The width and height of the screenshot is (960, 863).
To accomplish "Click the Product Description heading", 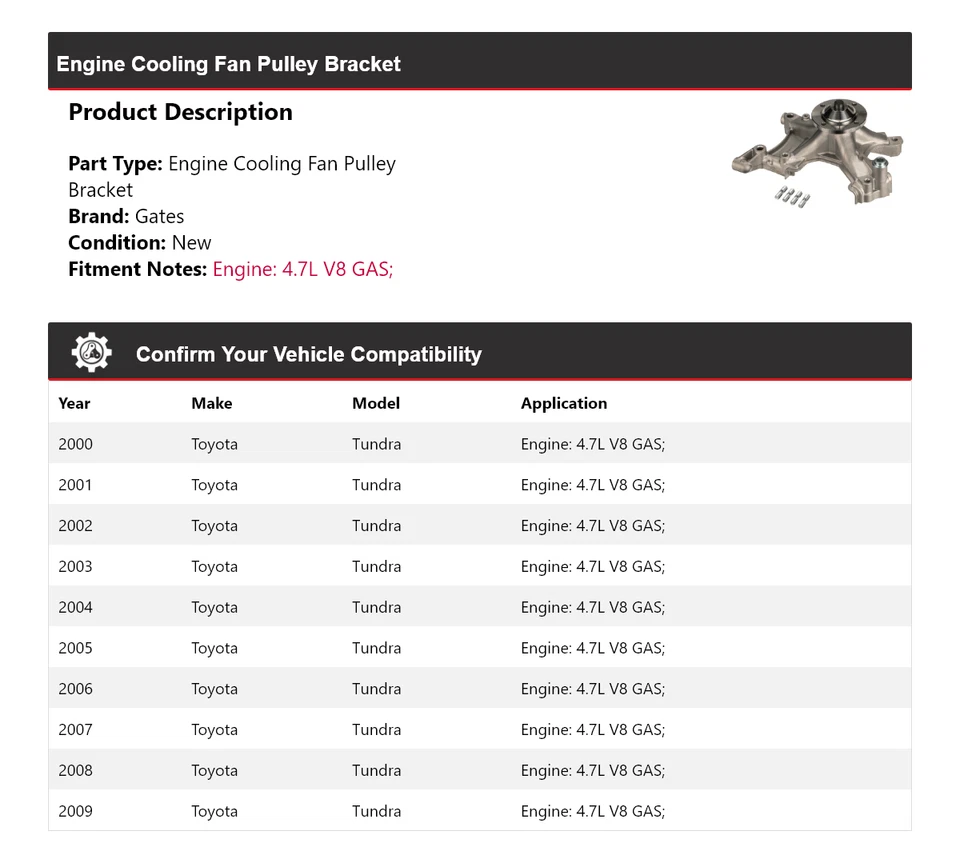I will tap(180, 112).
